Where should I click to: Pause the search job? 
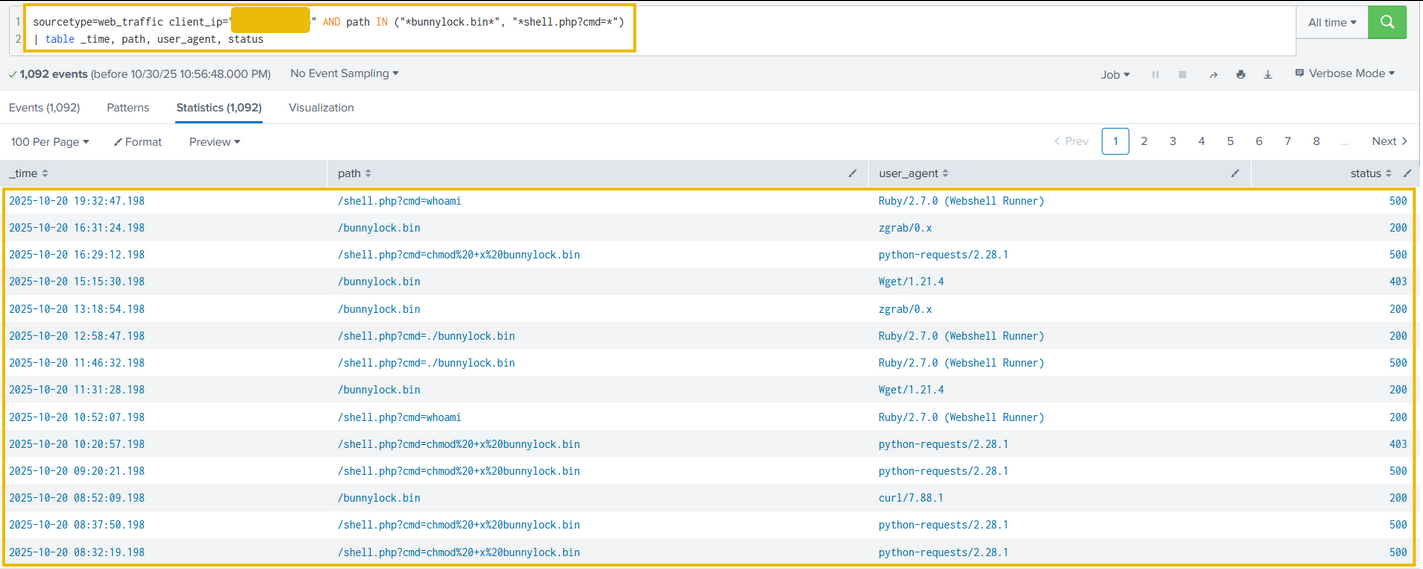pyautogui.click(x=1155, y=74)
